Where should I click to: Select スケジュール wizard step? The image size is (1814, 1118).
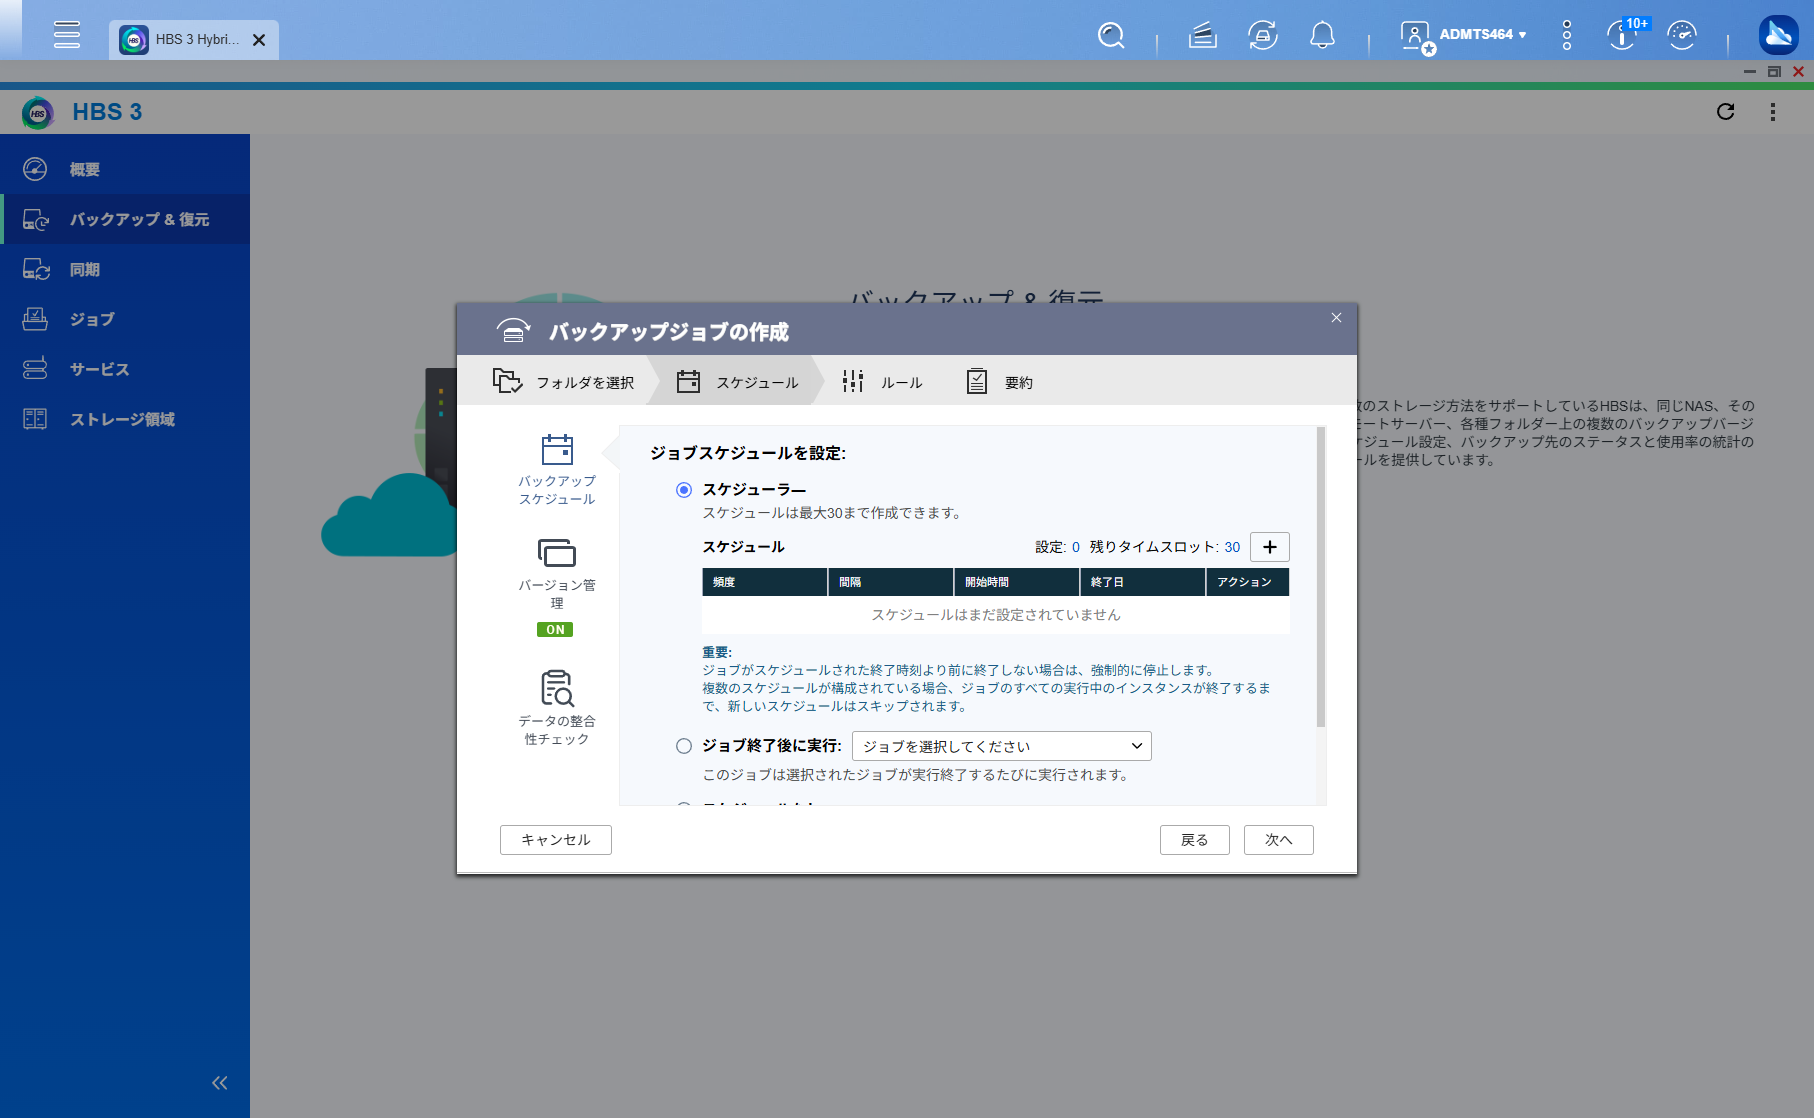pos(737,381)
